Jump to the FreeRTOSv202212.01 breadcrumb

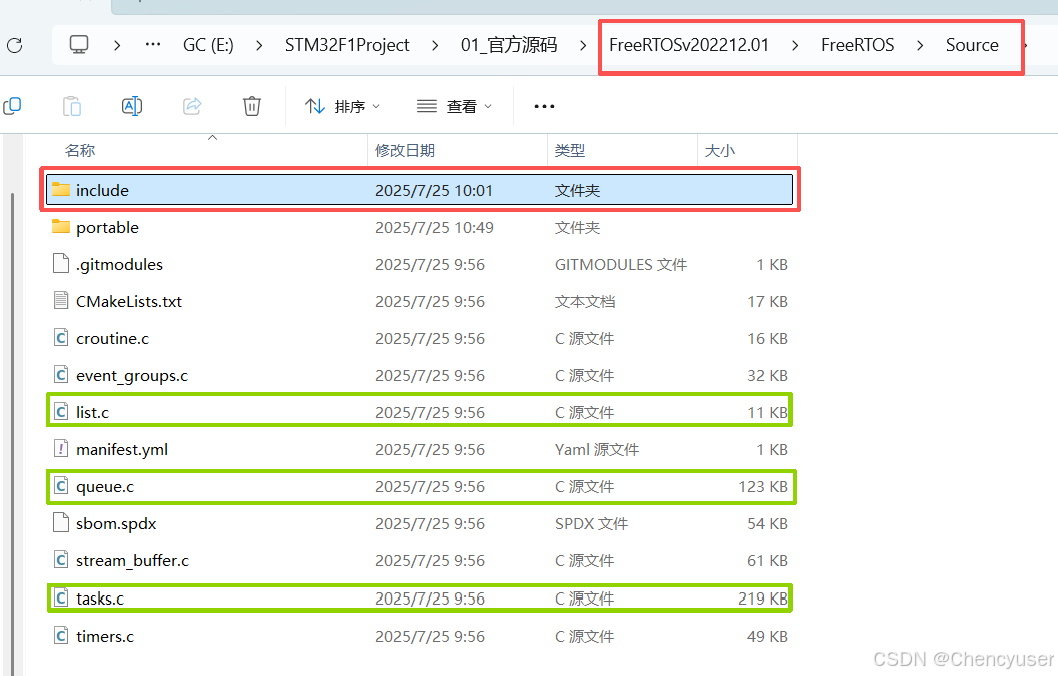pyautogui.click(x=689, y=45)
